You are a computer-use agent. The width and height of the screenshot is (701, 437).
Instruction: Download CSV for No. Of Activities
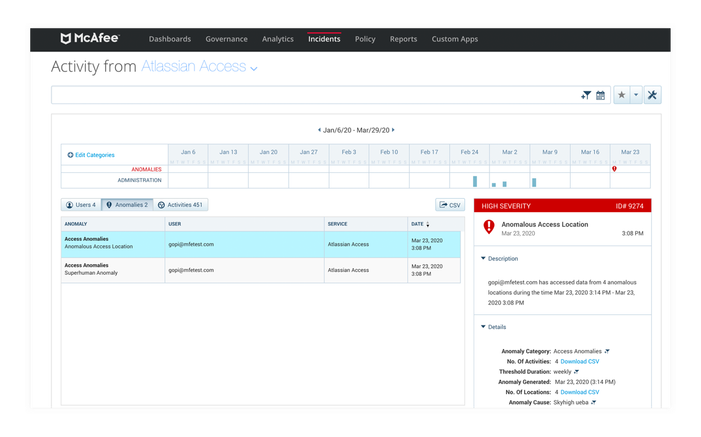click(x=579, y=361)
